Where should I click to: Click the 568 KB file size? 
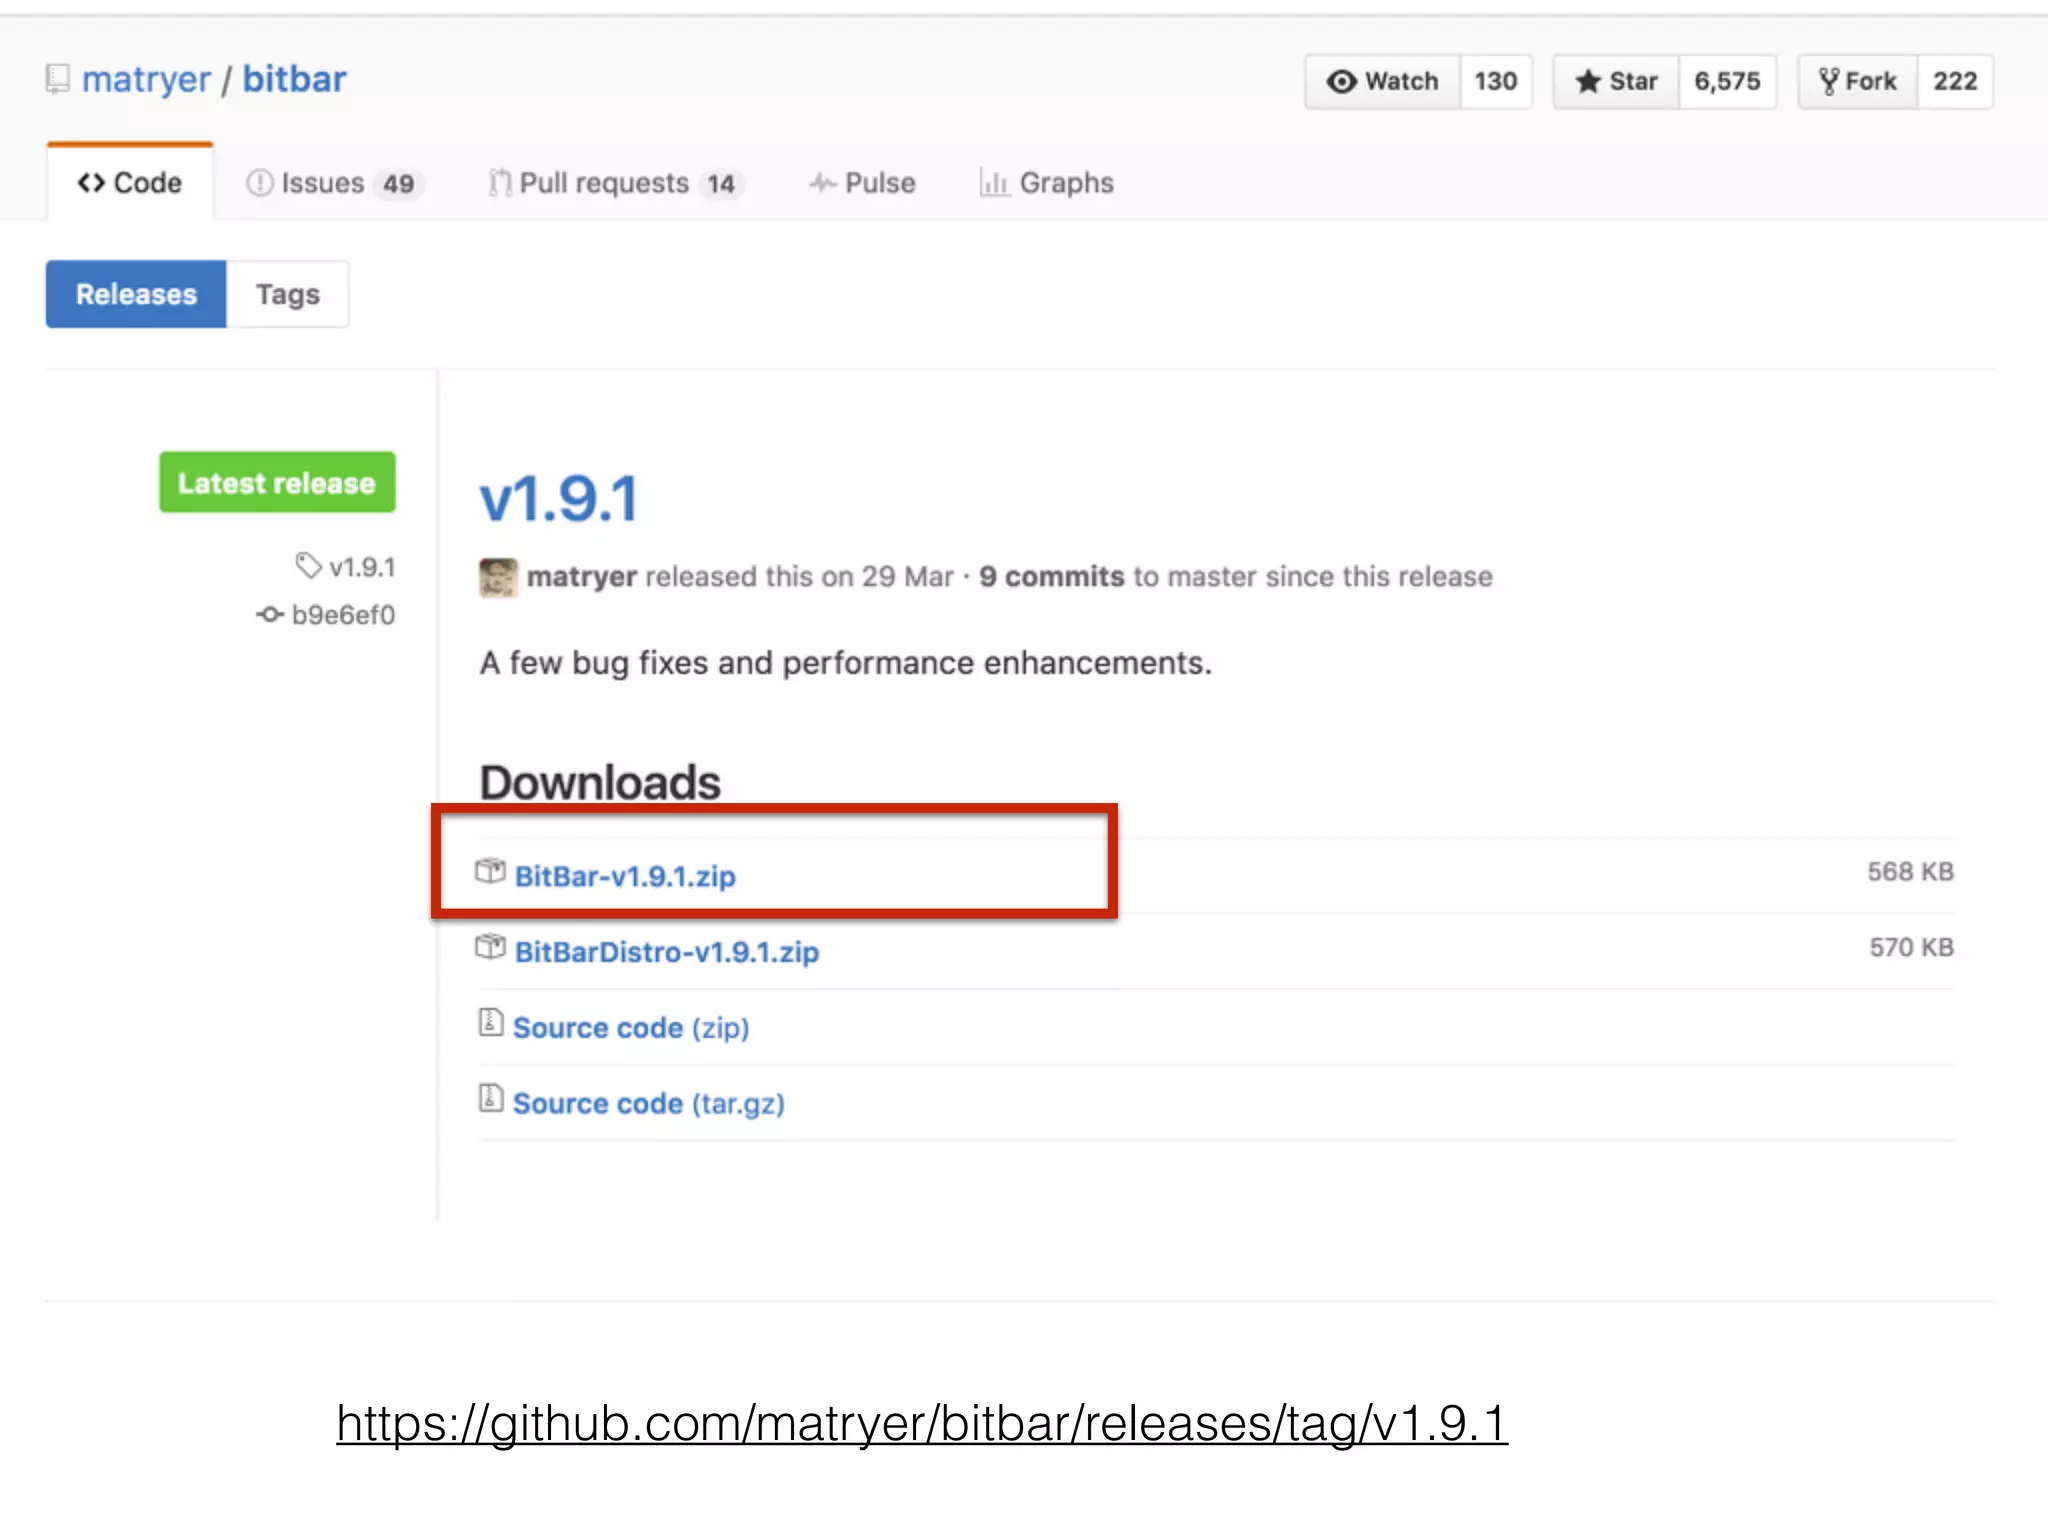coord(1910,872)
